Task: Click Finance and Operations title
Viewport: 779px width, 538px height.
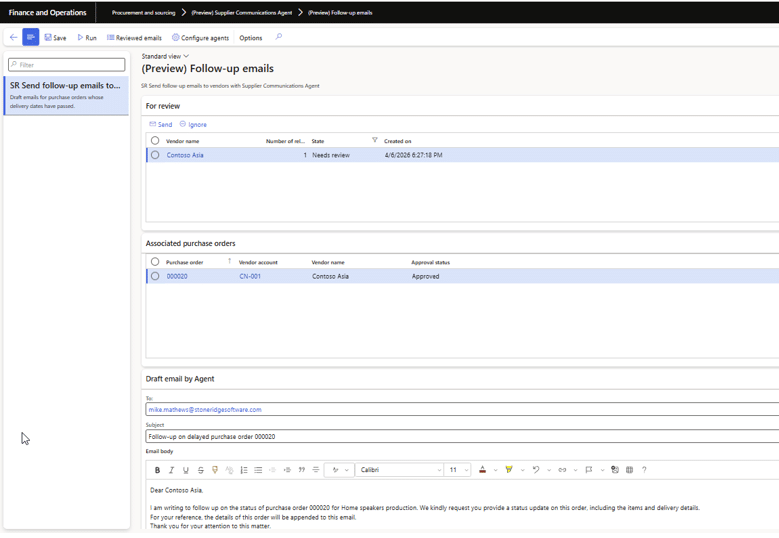Action: [48, 13]
